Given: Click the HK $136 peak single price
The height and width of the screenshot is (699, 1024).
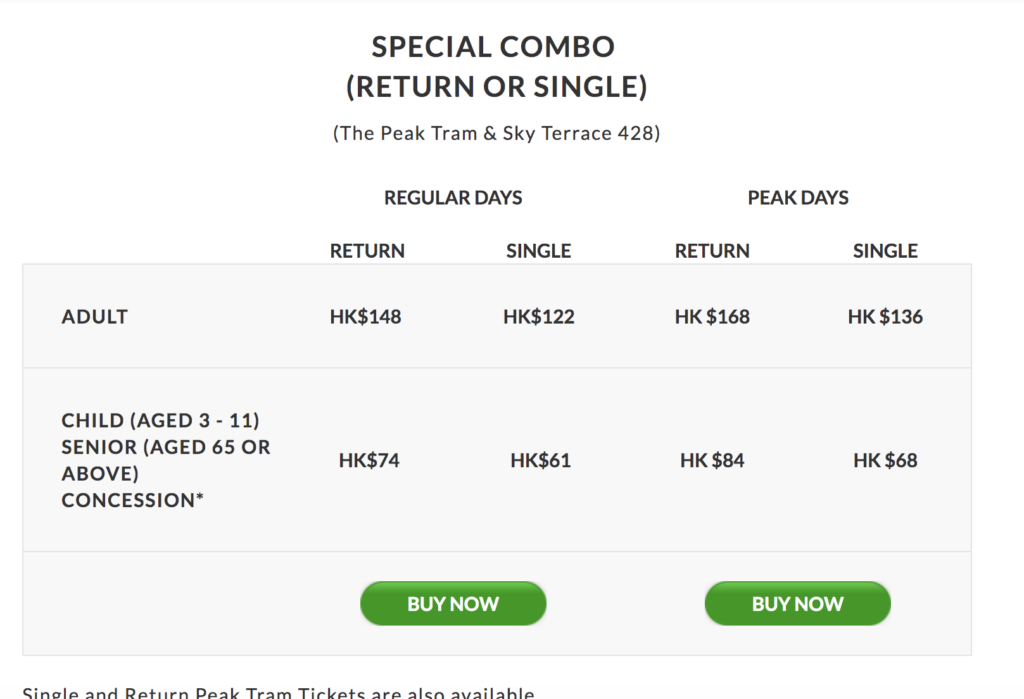Looking at the screenshot, I should click(886, 317).
